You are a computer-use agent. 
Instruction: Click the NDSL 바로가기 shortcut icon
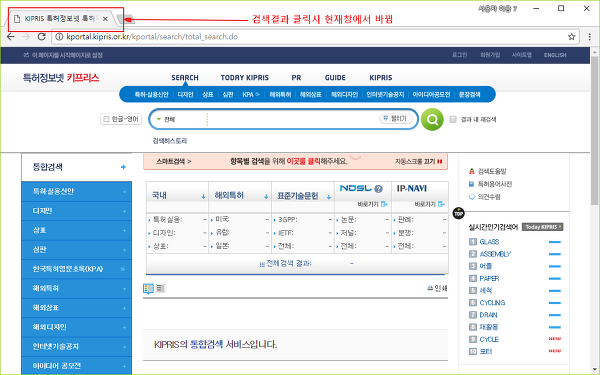click(x=385, y=204)
